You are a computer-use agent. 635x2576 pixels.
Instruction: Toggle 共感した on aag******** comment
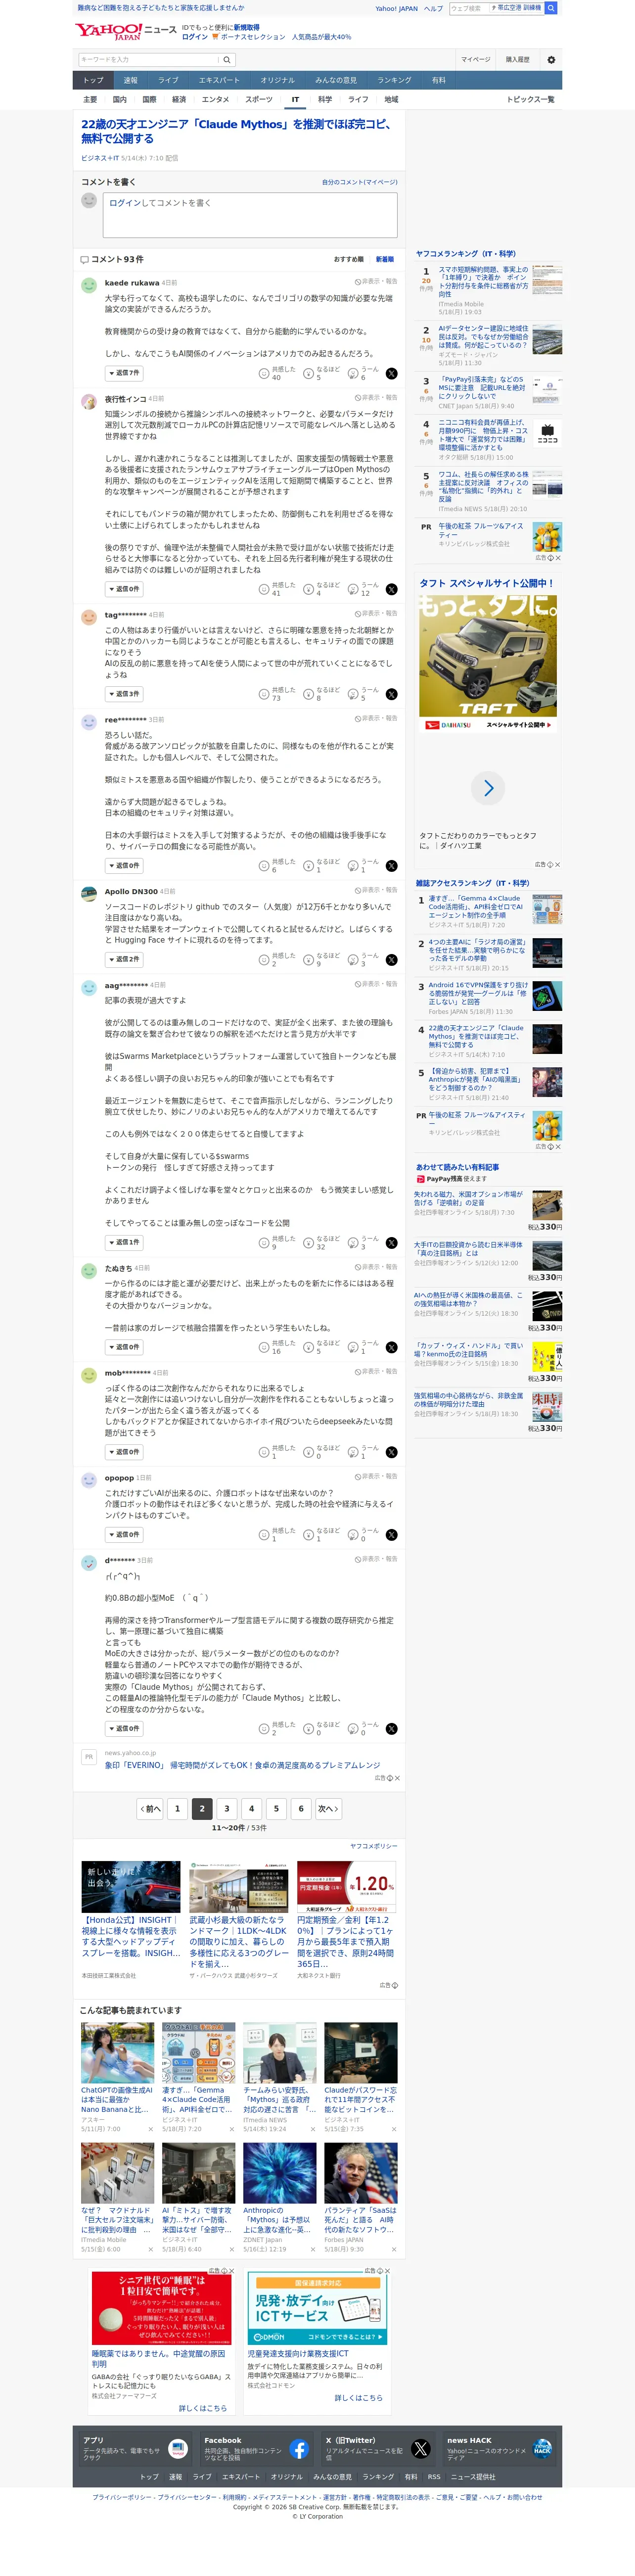pyautogui.click(x=277, y=1243)
